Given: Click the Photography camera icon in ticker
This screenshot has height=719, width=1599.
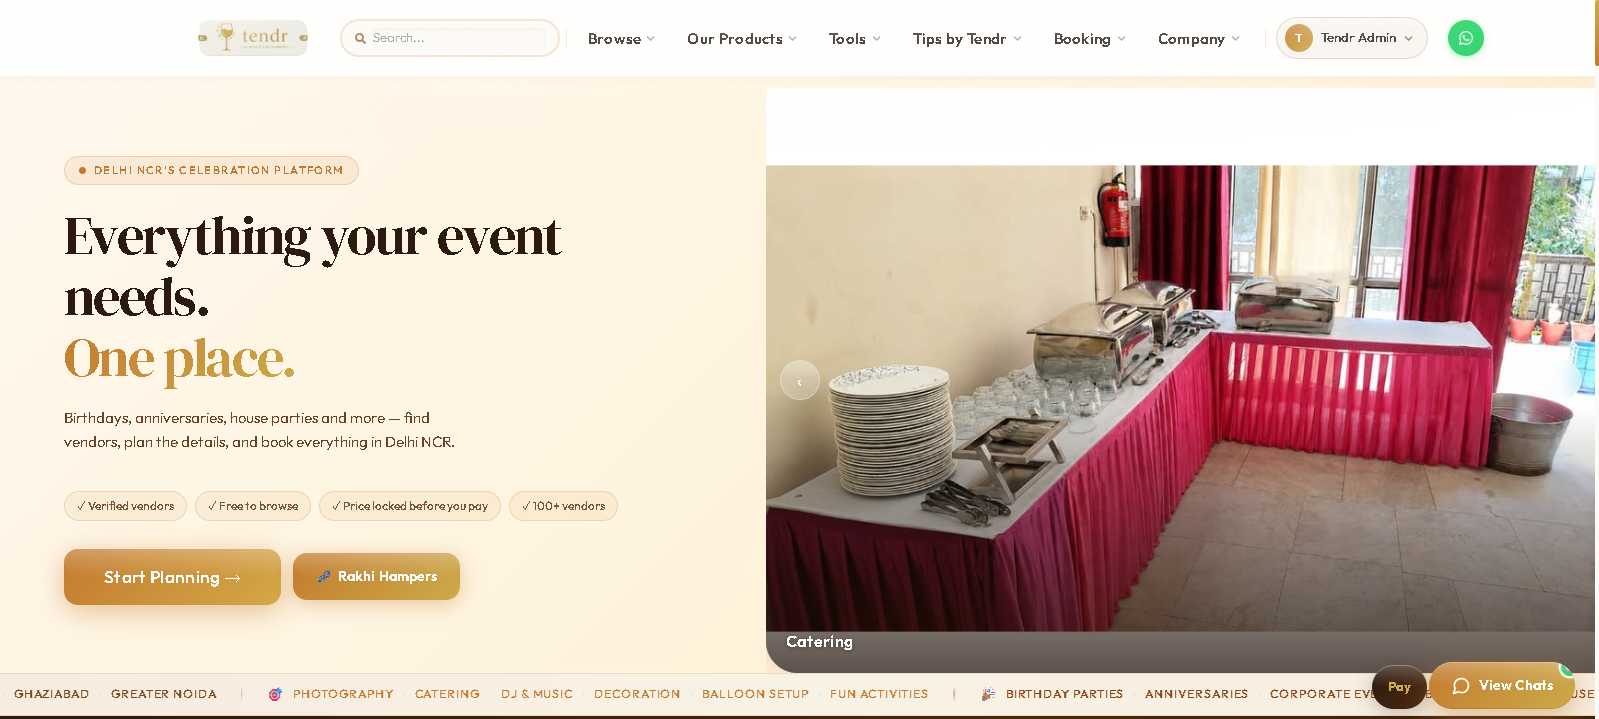Looking at the screenshot, I should pyautogui.click(x=275, y=694).
